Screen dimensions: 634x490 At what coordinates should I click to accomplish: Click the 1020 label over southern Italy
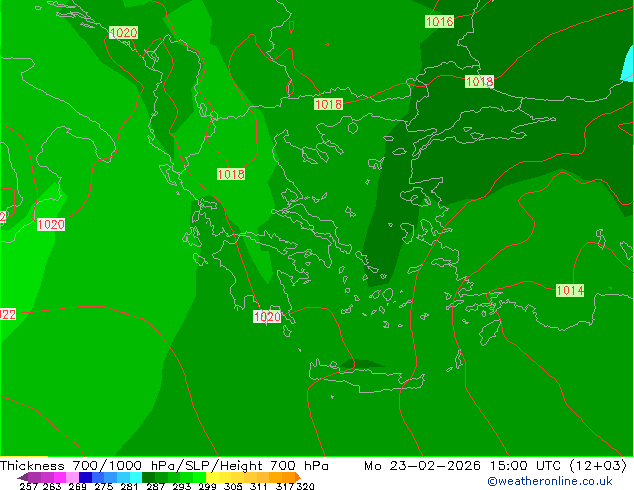tap(51, 224)
